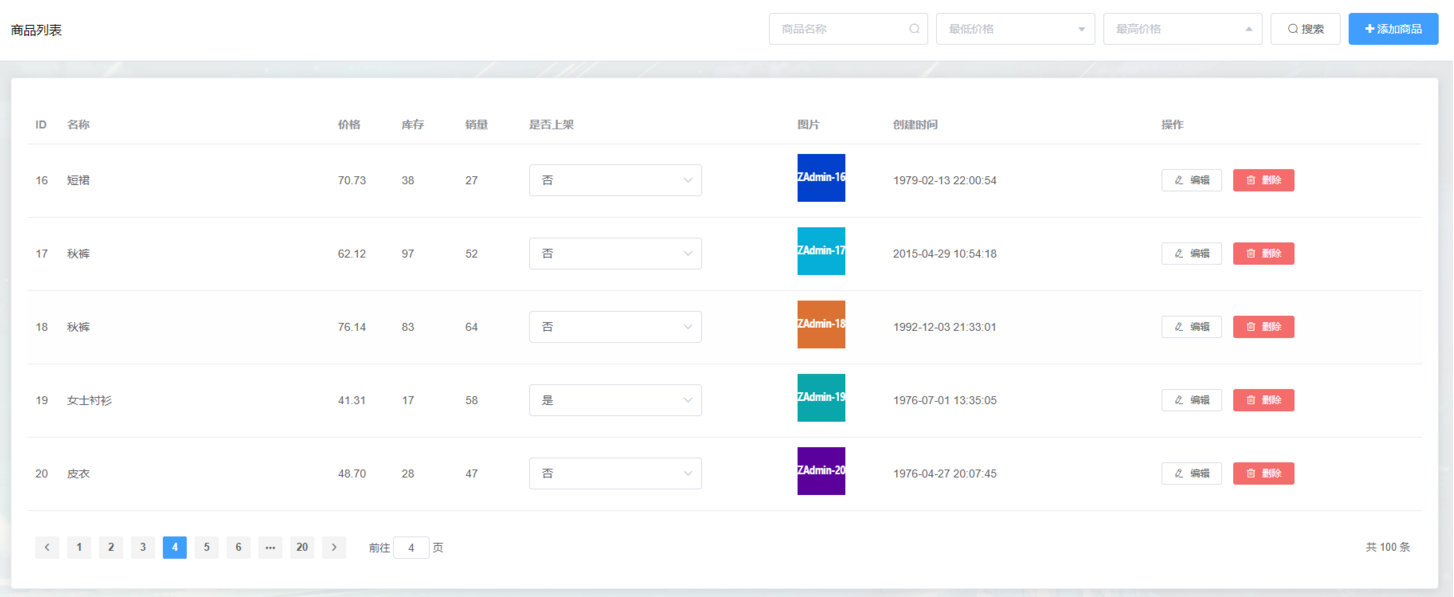Image resolution: width=1454 pixels, height=597 pixels.
Task: Click the pencil edit icon on row ID 18
Action: [1178, 326]
